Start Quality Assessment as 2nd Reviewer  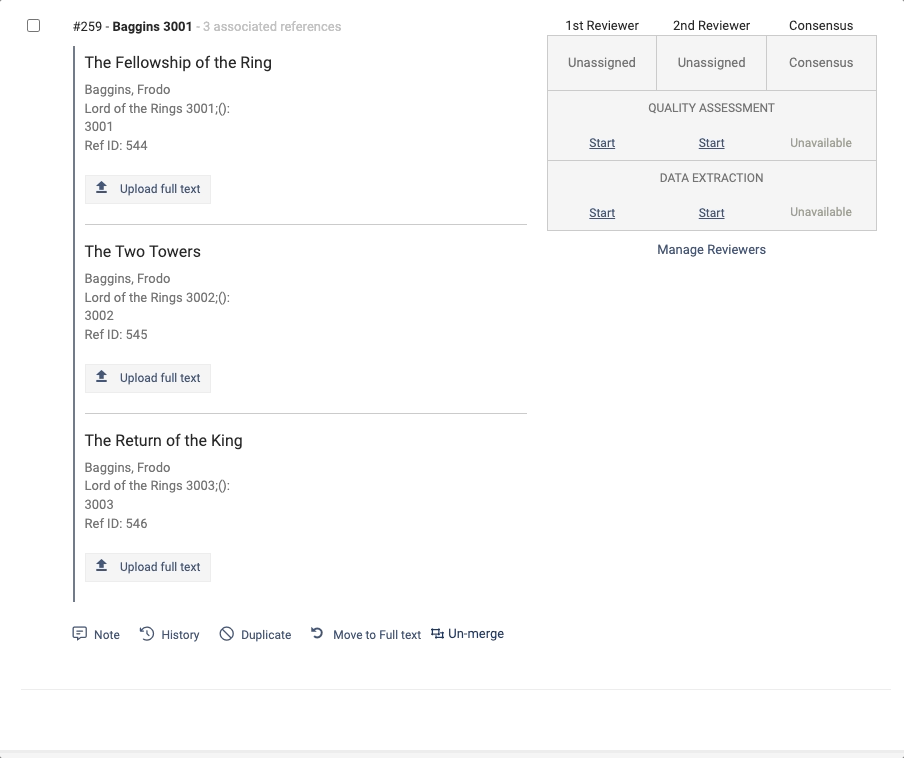(711, 143)
